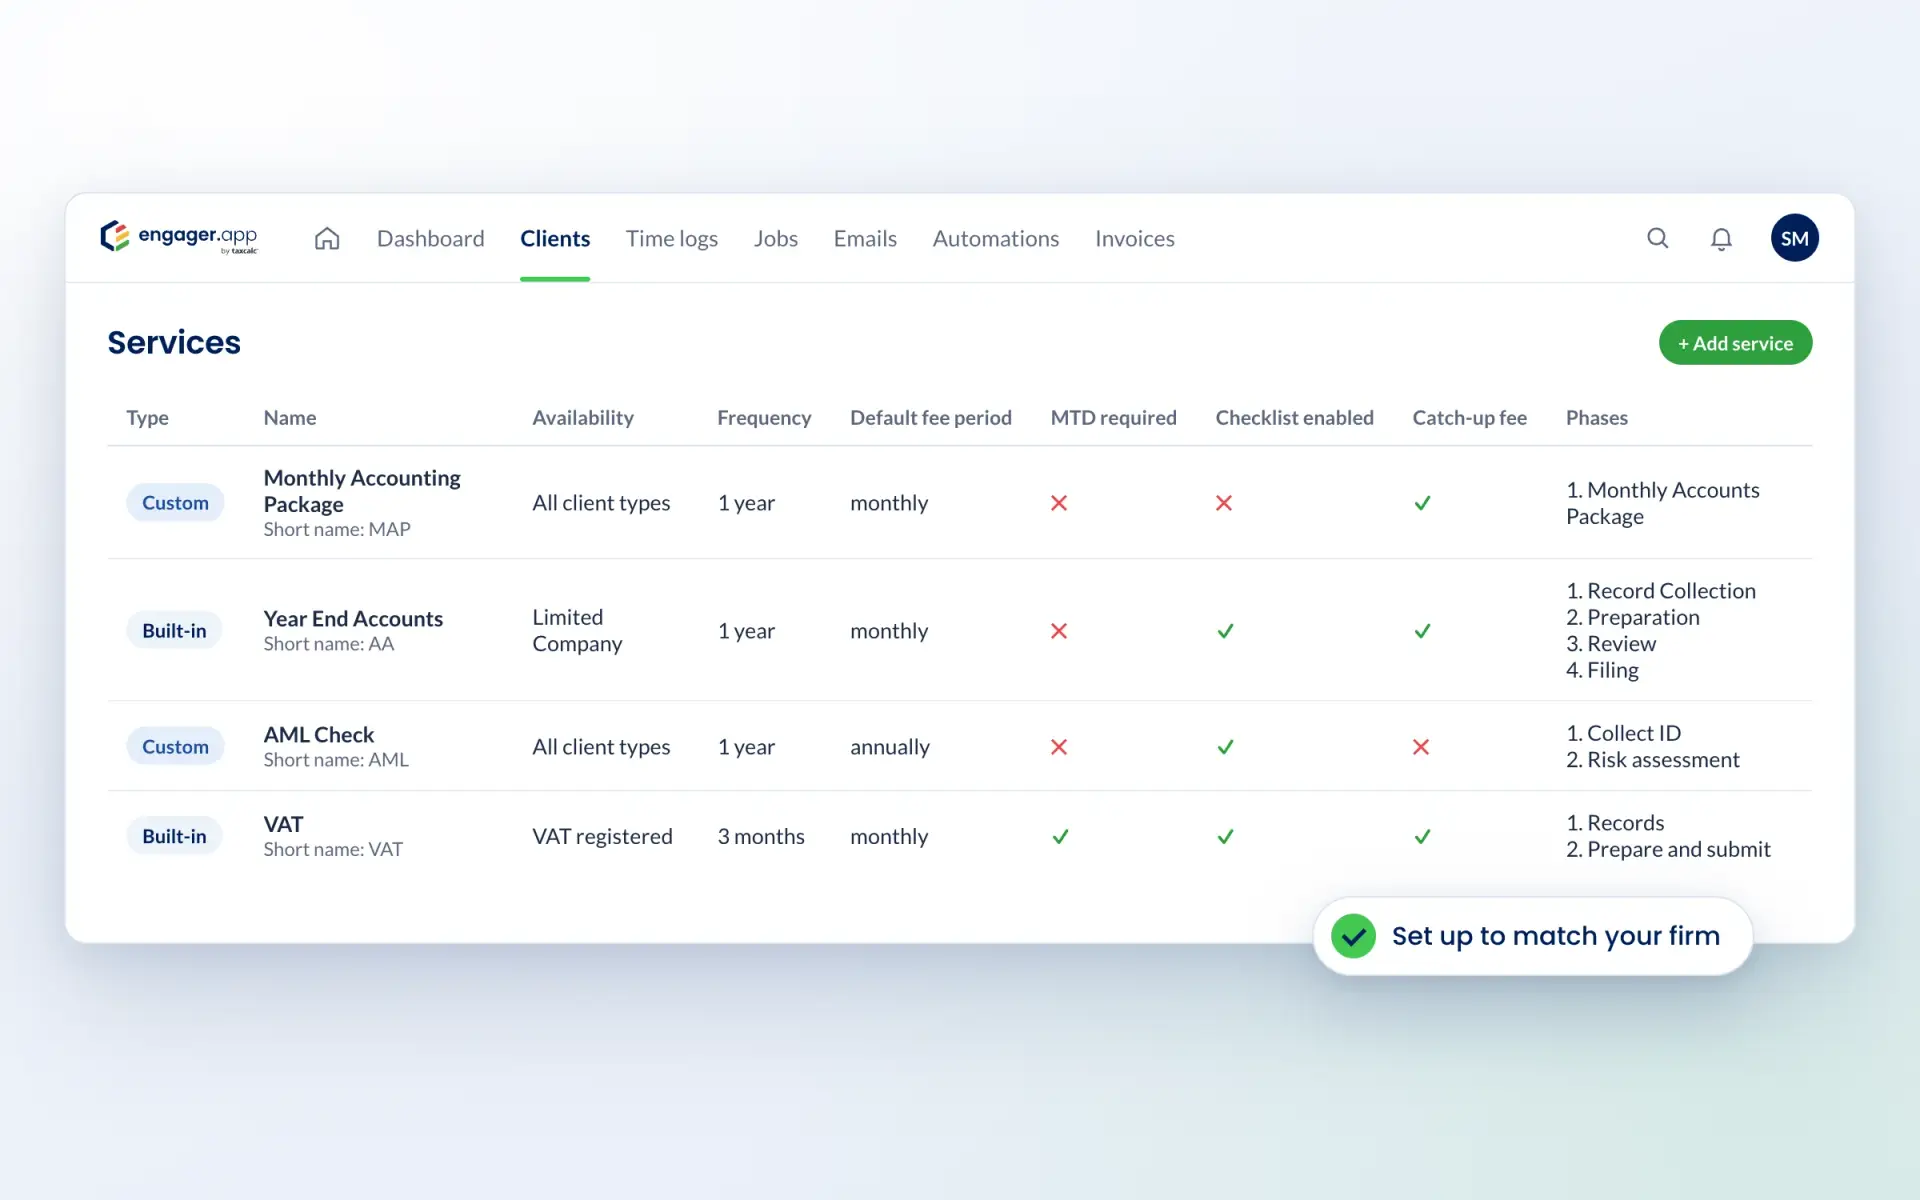Open the Time logs tab
Viewport: 1920px width, 1200px height.
672,238
